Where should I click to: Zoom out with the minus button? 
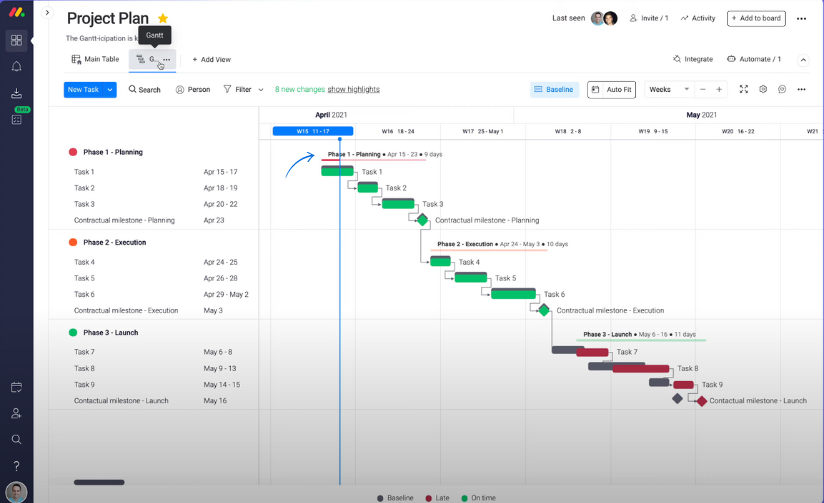[703, 89]
